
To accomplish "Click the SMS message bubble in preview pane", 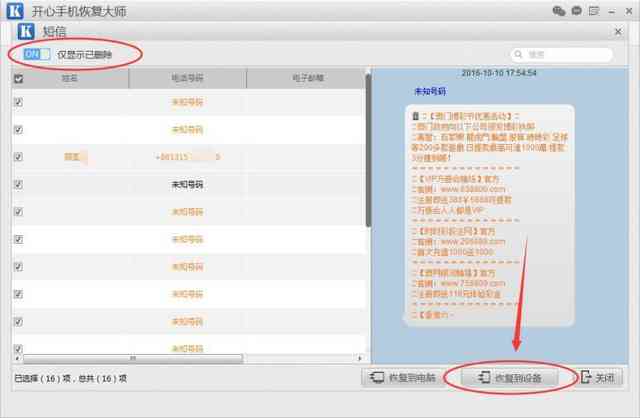I will point(490,216).
